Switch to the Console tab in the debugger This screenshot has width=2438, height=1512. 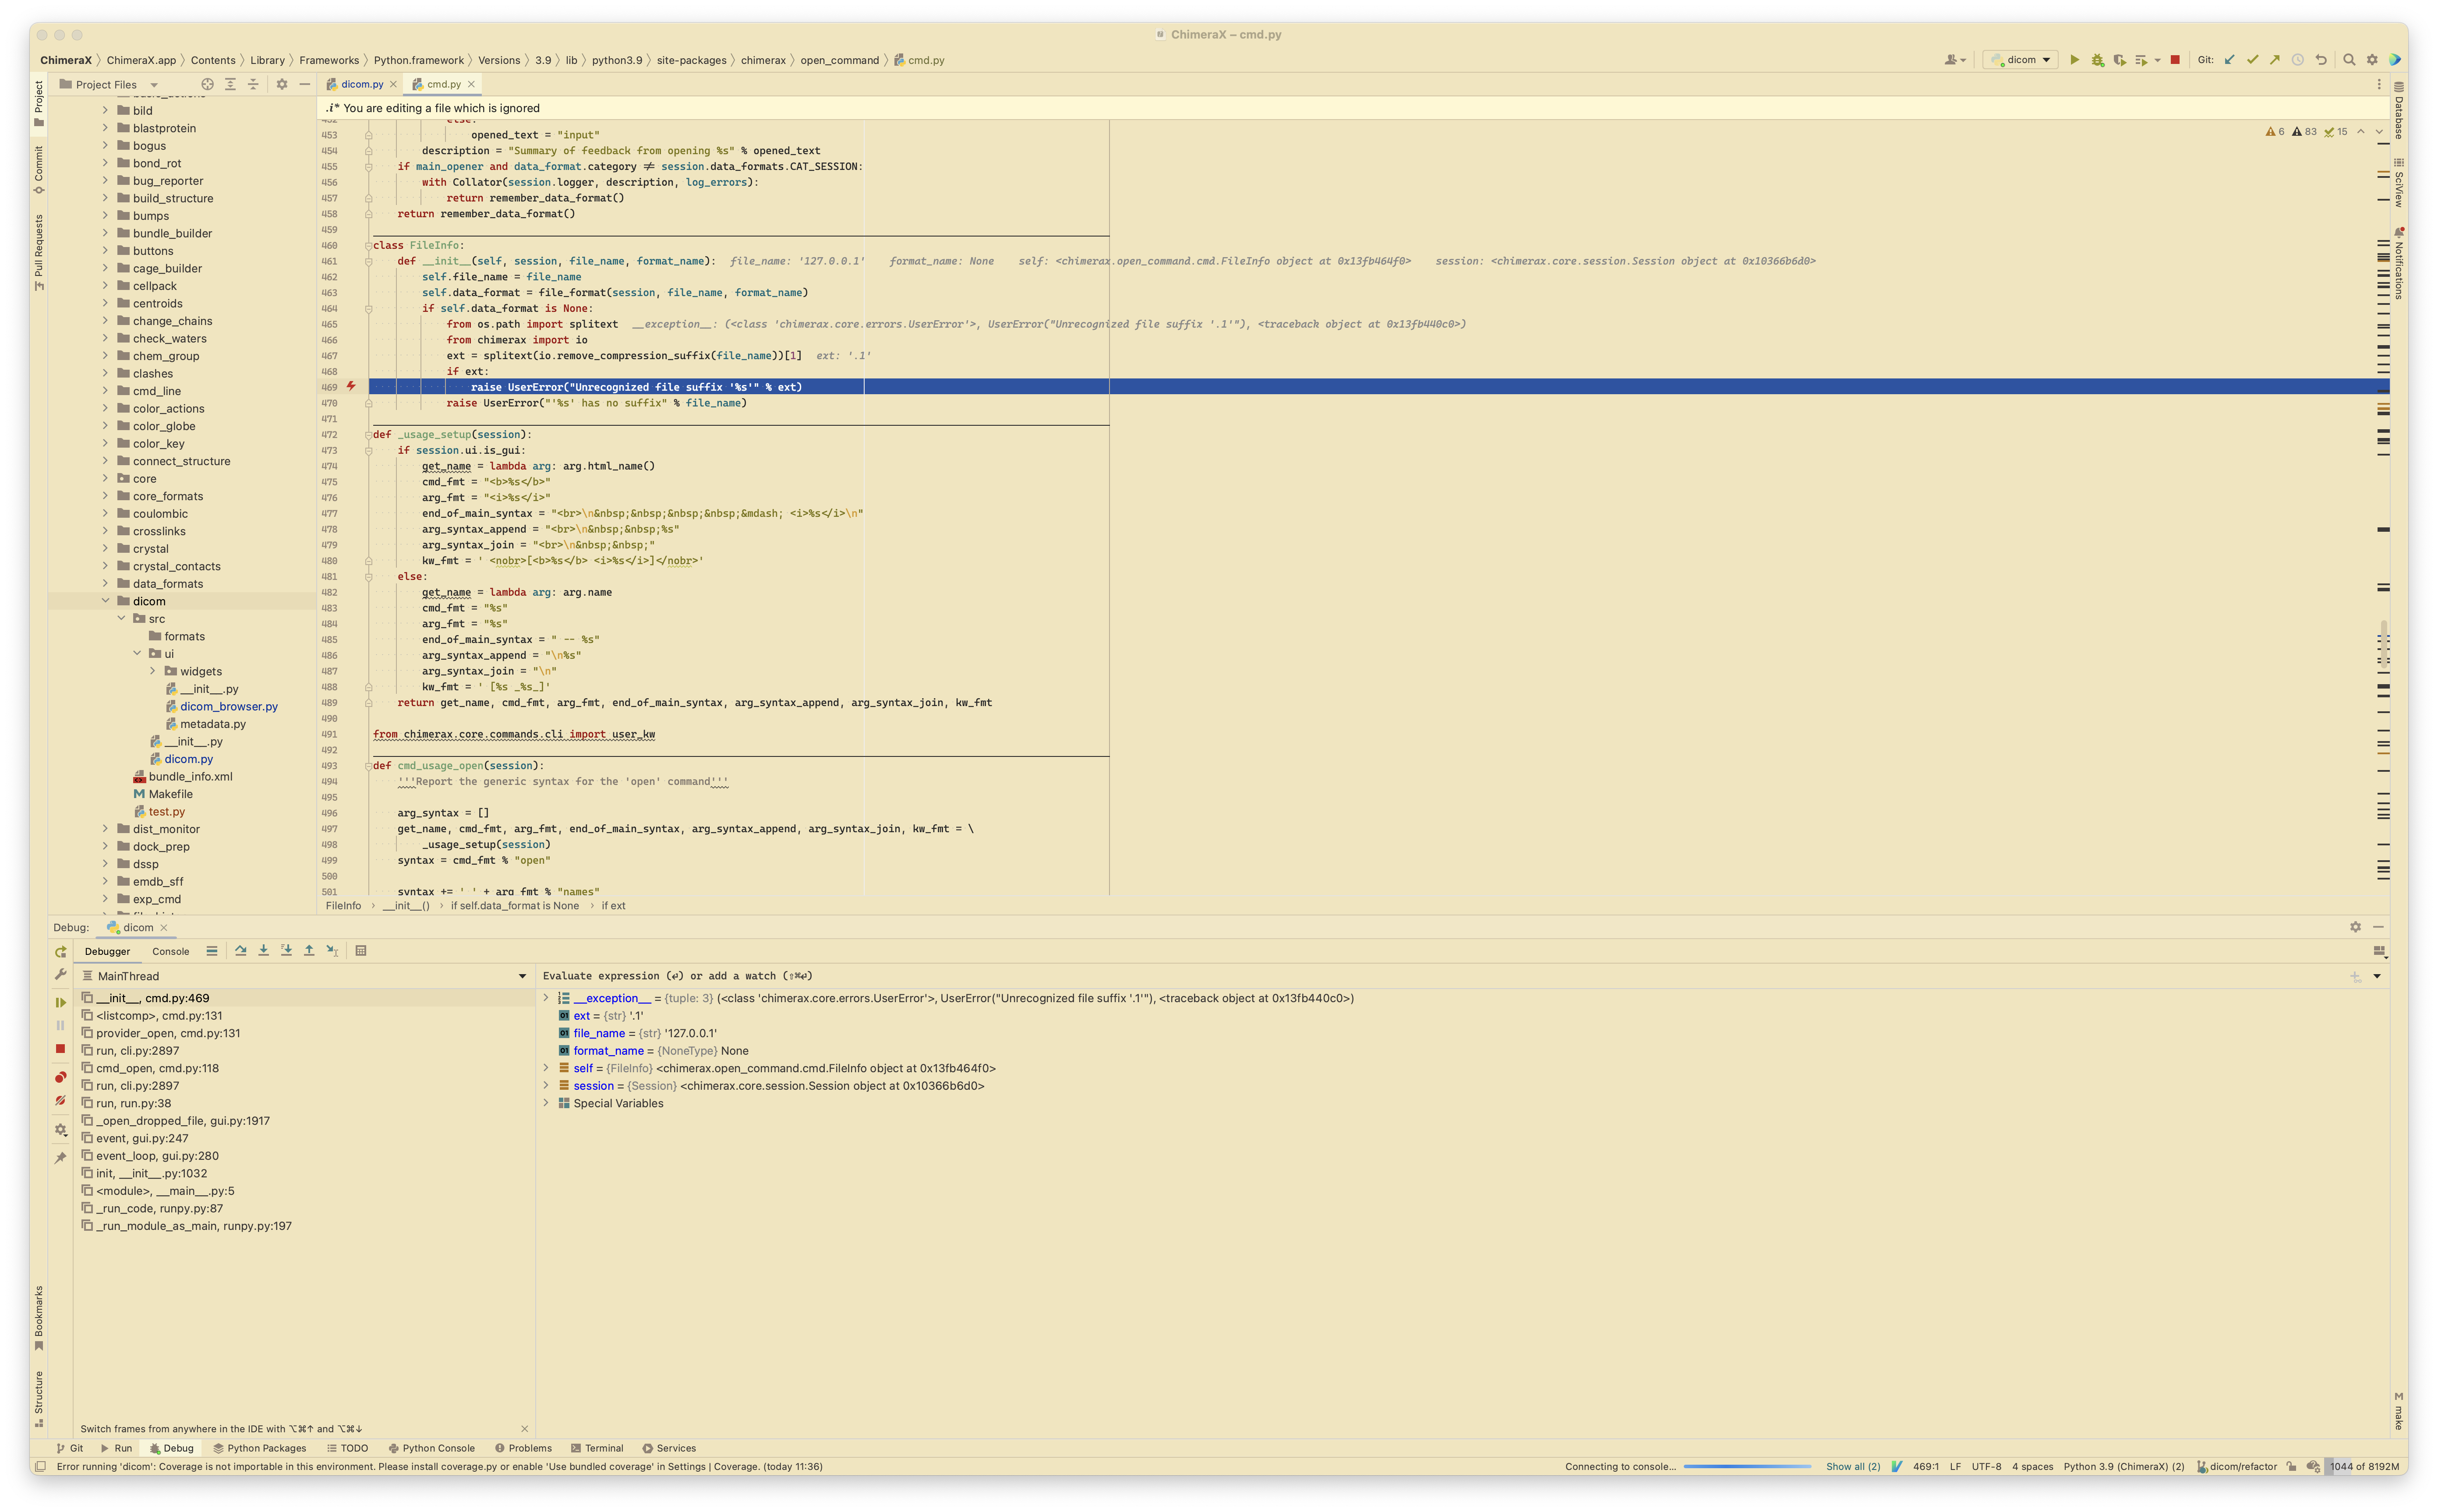click(x=170, y=951)
